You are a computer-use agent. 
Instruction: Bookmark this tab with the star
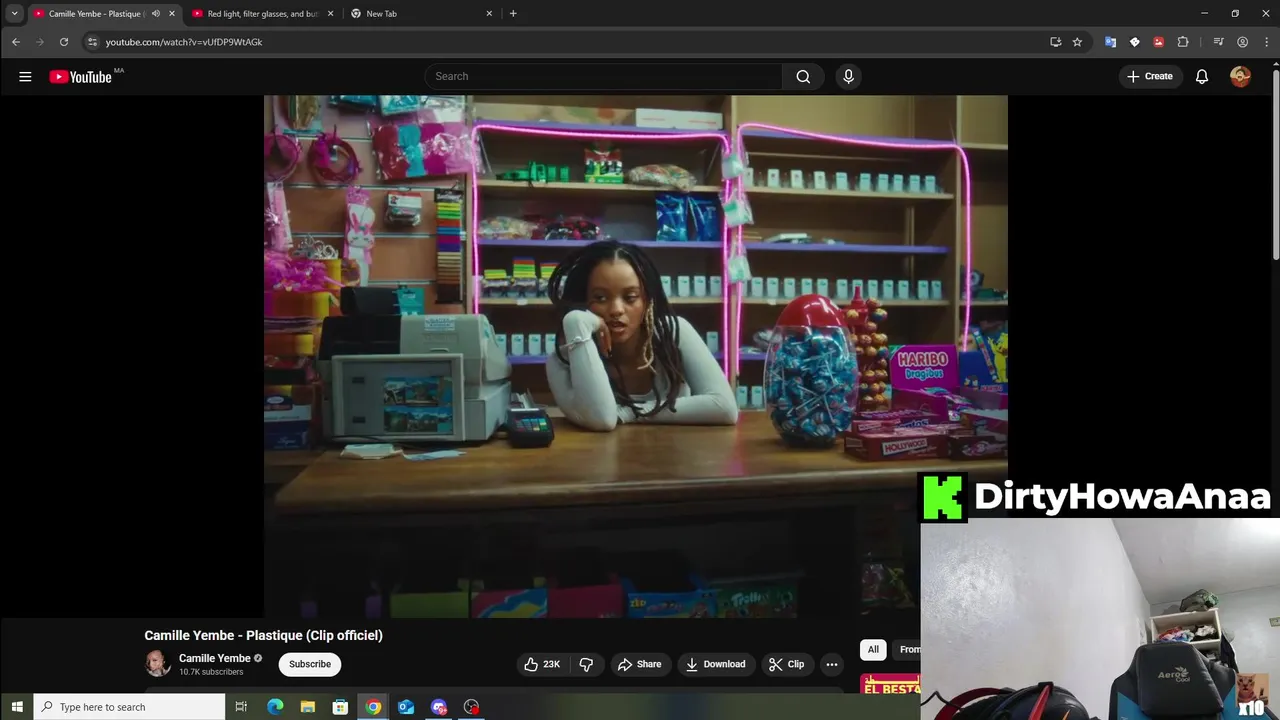coord(1077,42)
